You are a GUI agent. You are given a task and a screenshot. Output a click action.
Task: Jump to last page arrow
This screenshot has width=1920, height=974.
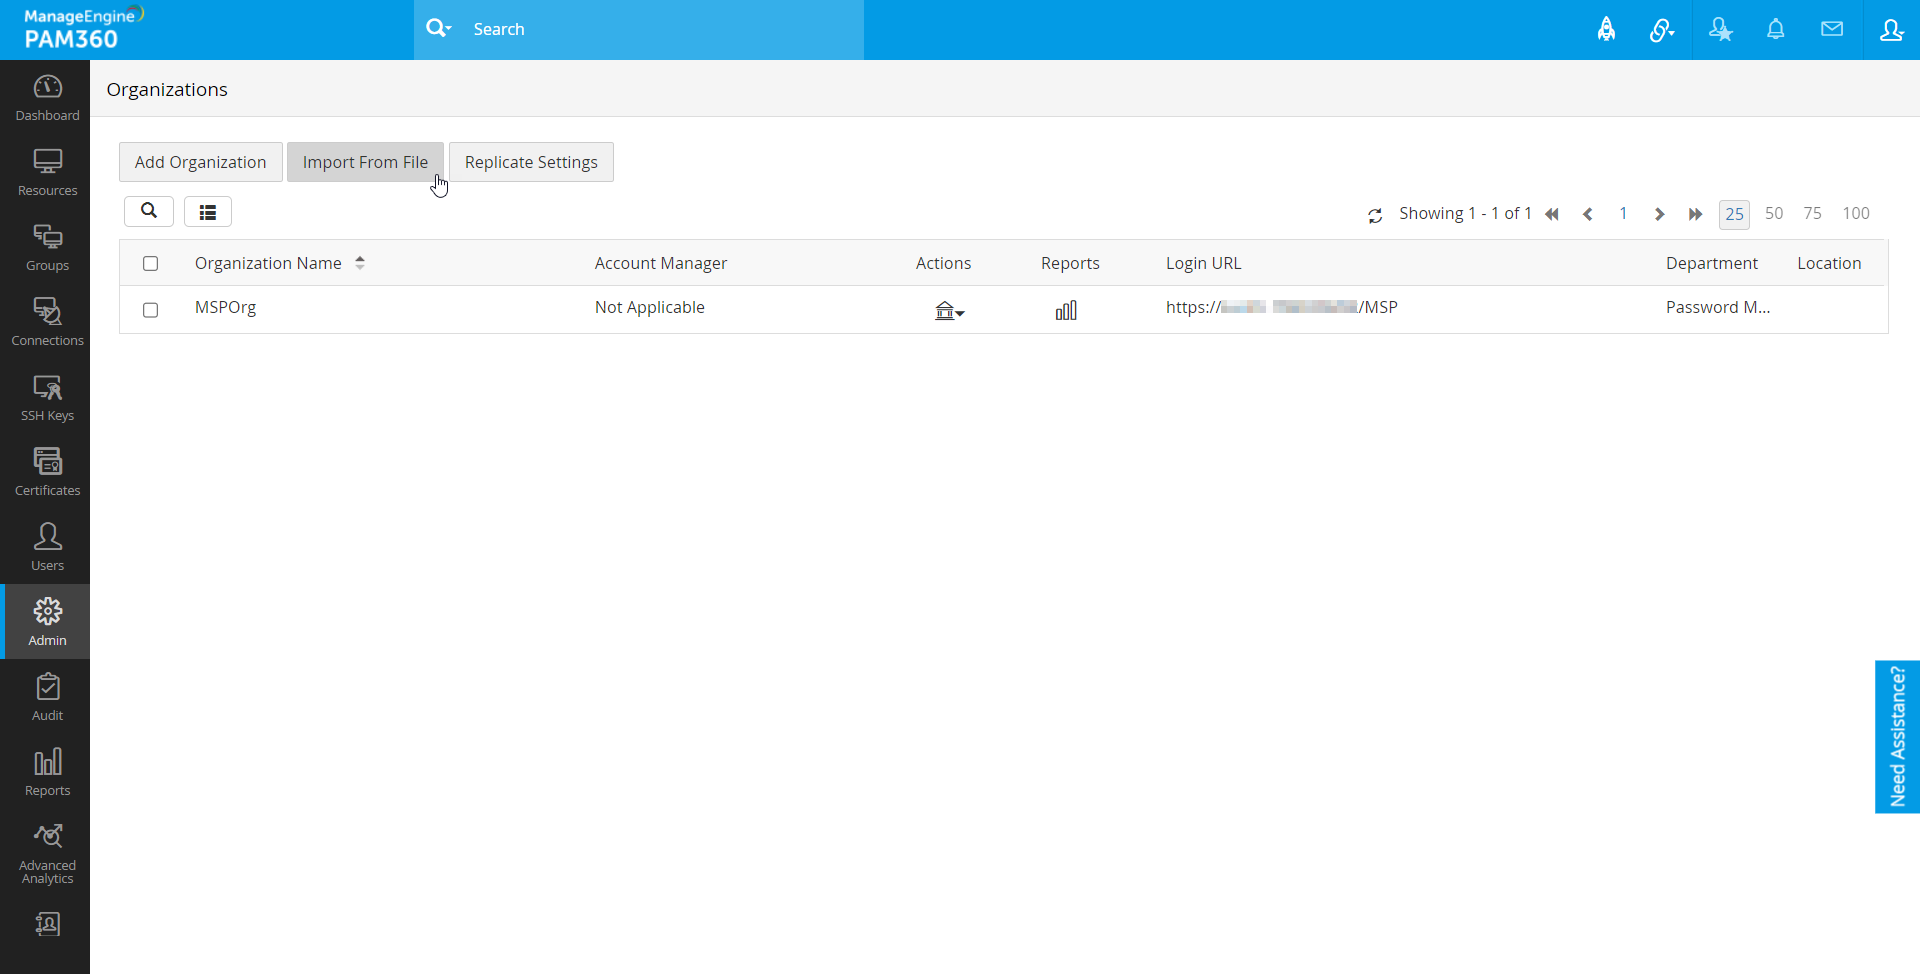point(1695,214)
